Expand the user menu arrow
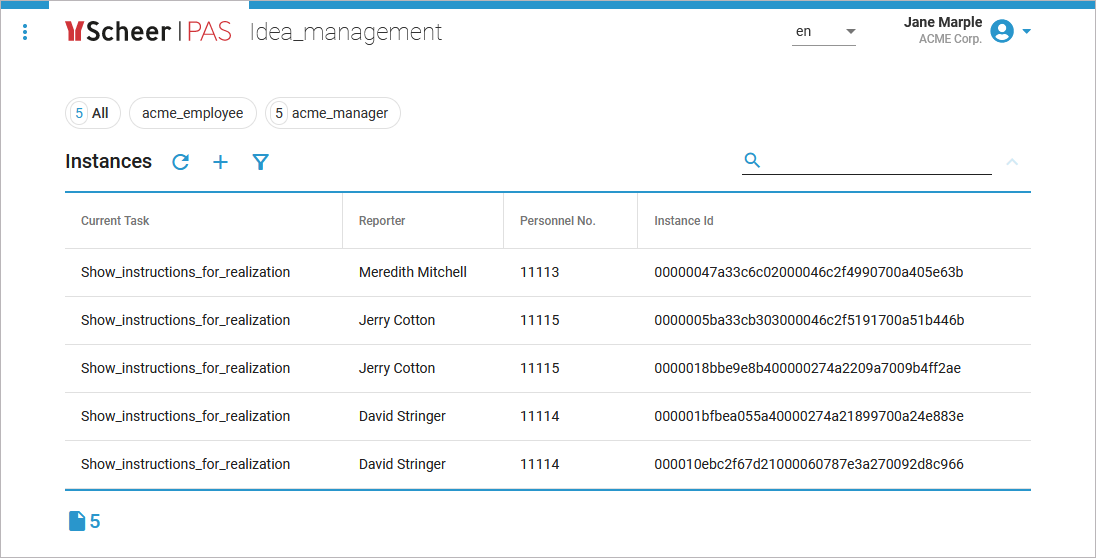 (x=1026, y=32)
